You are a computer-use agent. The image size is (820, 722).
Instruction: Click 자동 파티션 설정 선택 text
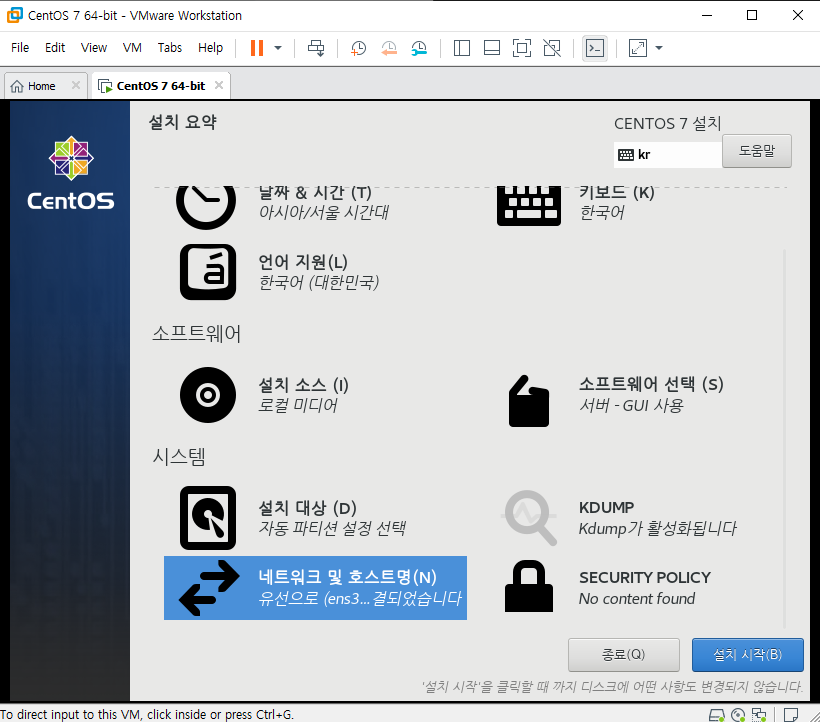(332, 528)
